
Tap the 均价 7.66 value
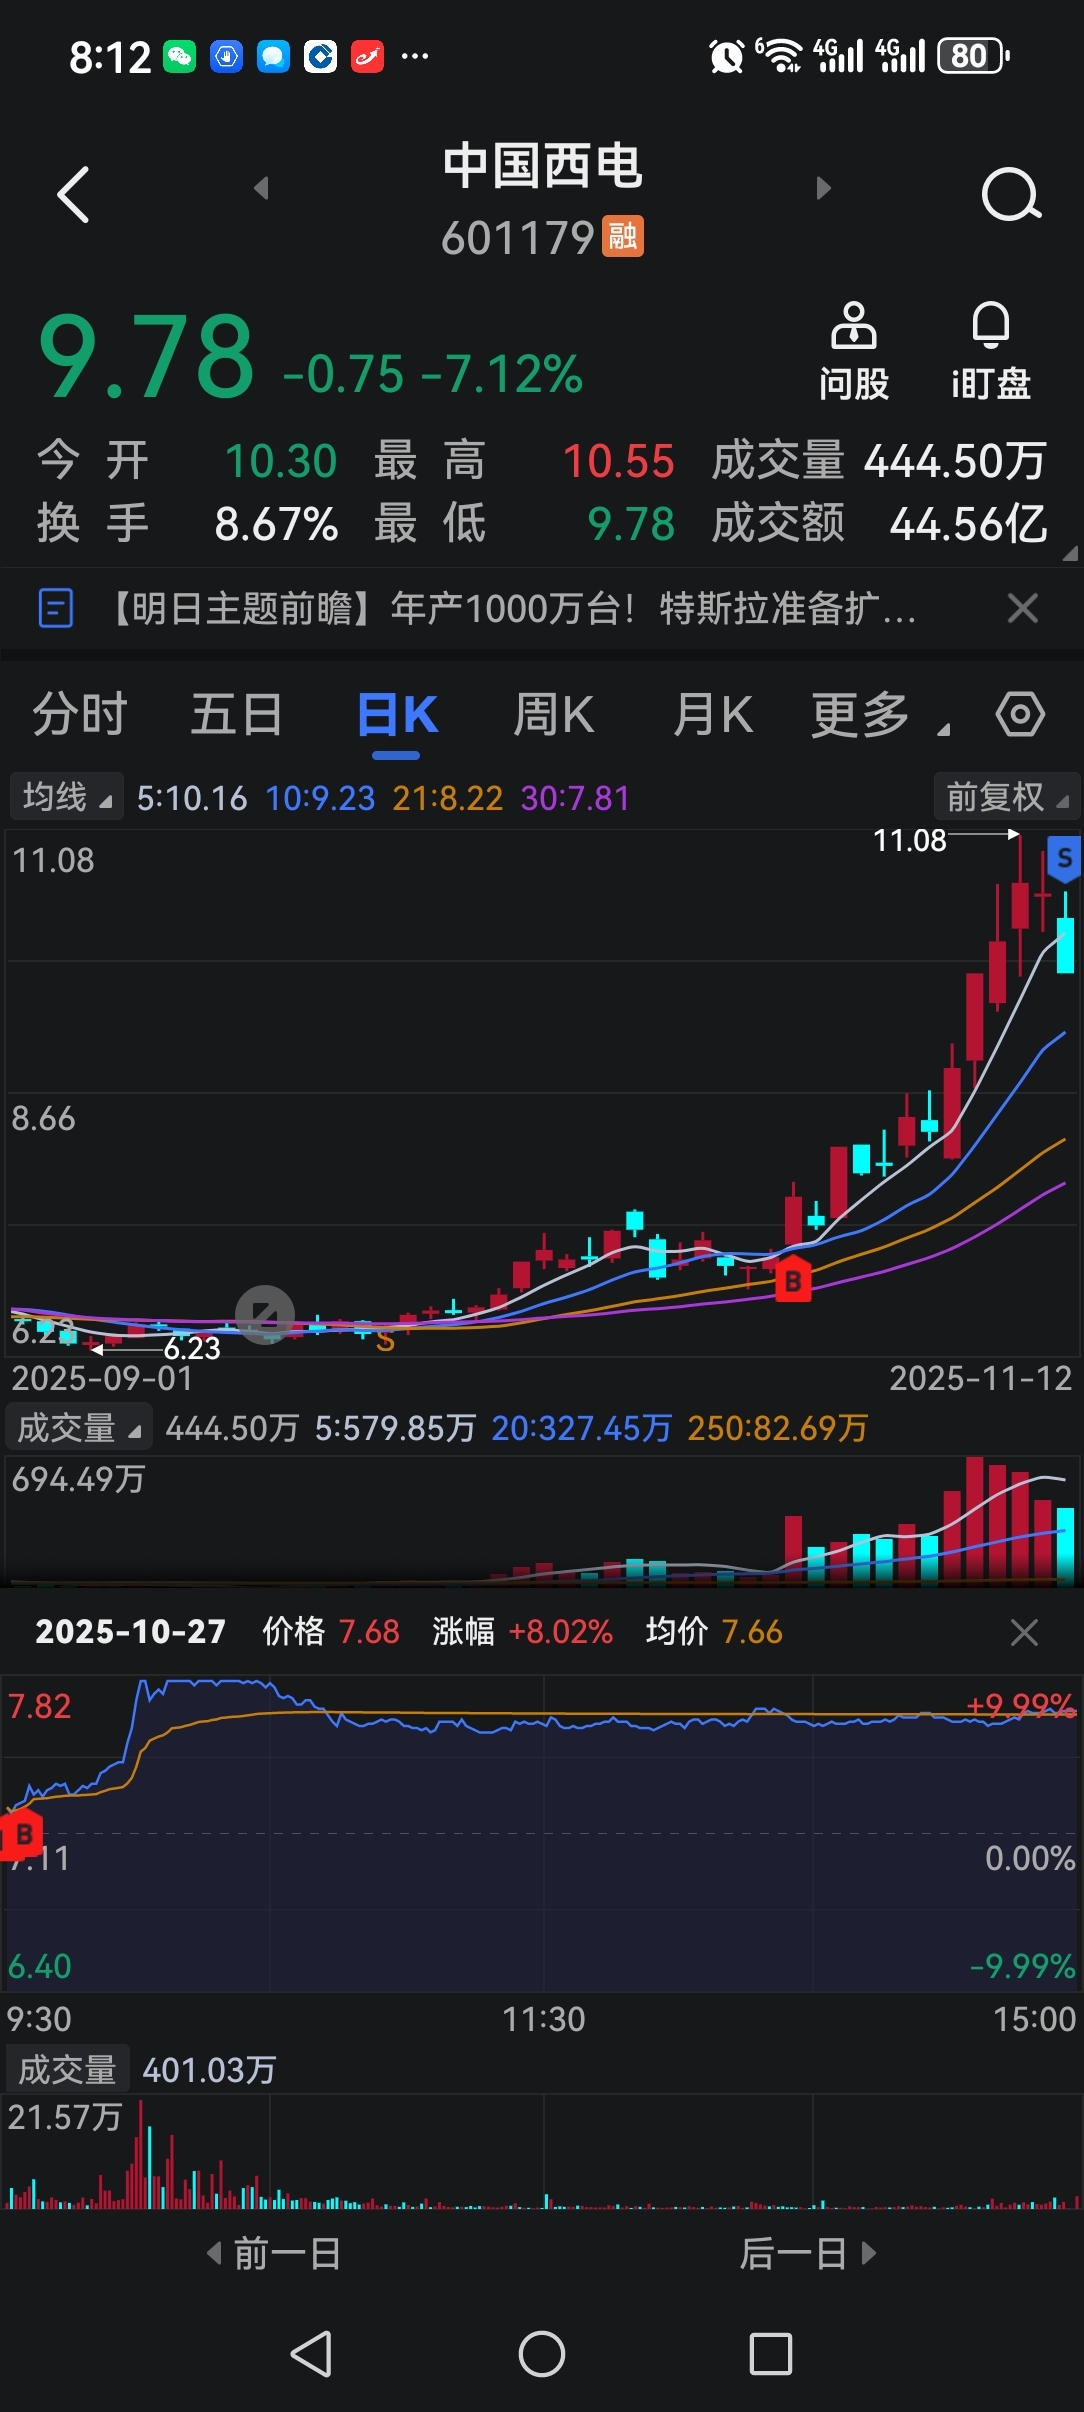[x=752, y=1632]
